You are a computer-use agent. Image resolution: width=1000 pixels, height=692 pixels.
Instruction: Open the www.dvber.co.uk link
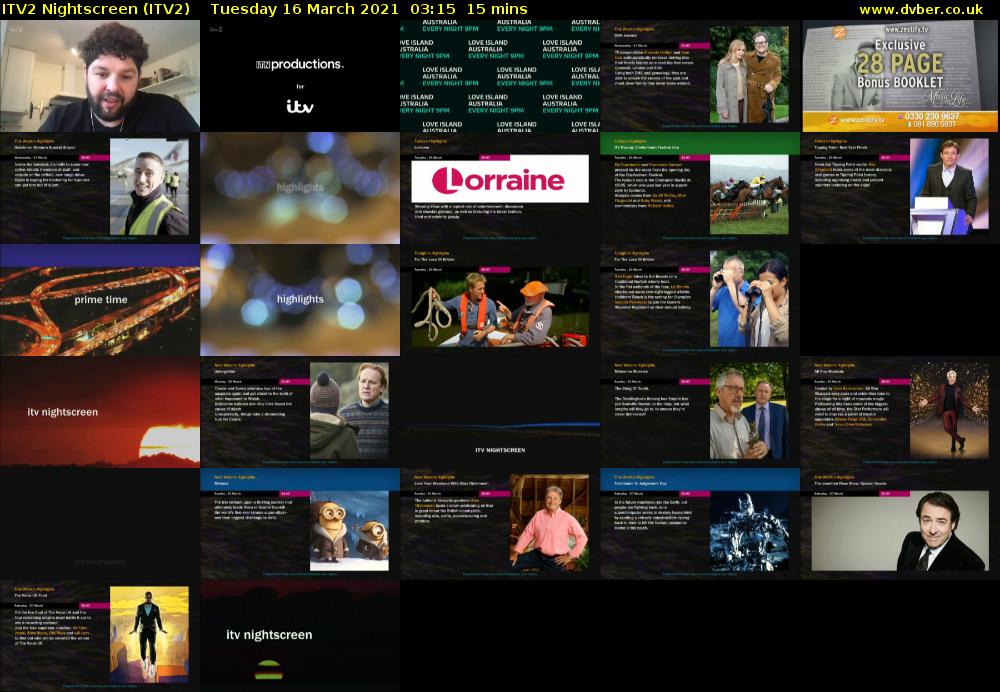pos(920,9)
